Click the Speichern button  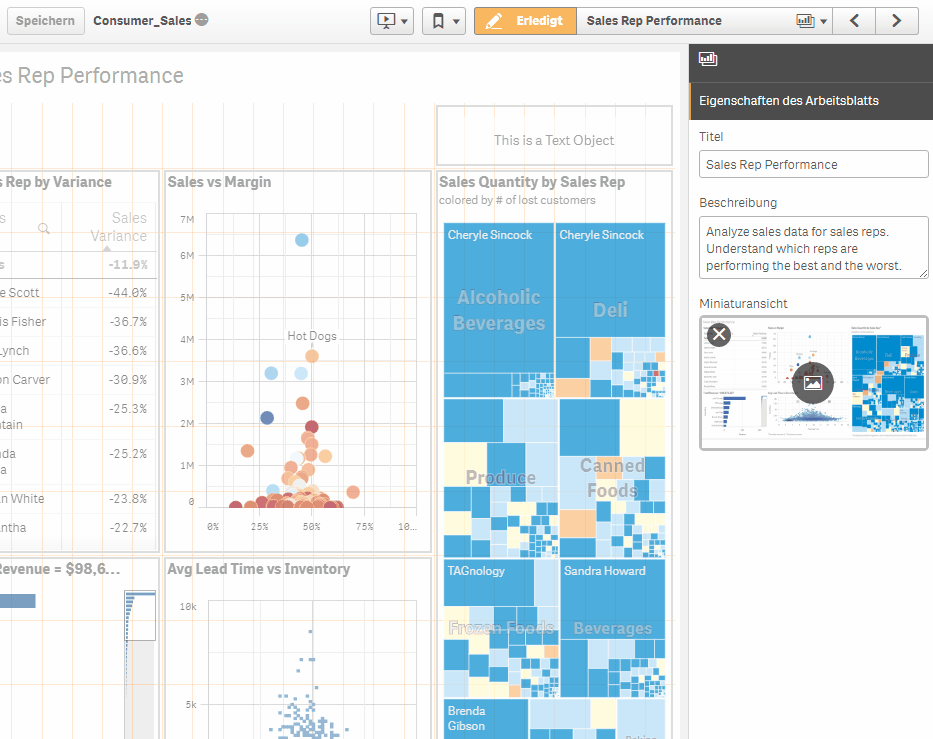coord(45,21)
